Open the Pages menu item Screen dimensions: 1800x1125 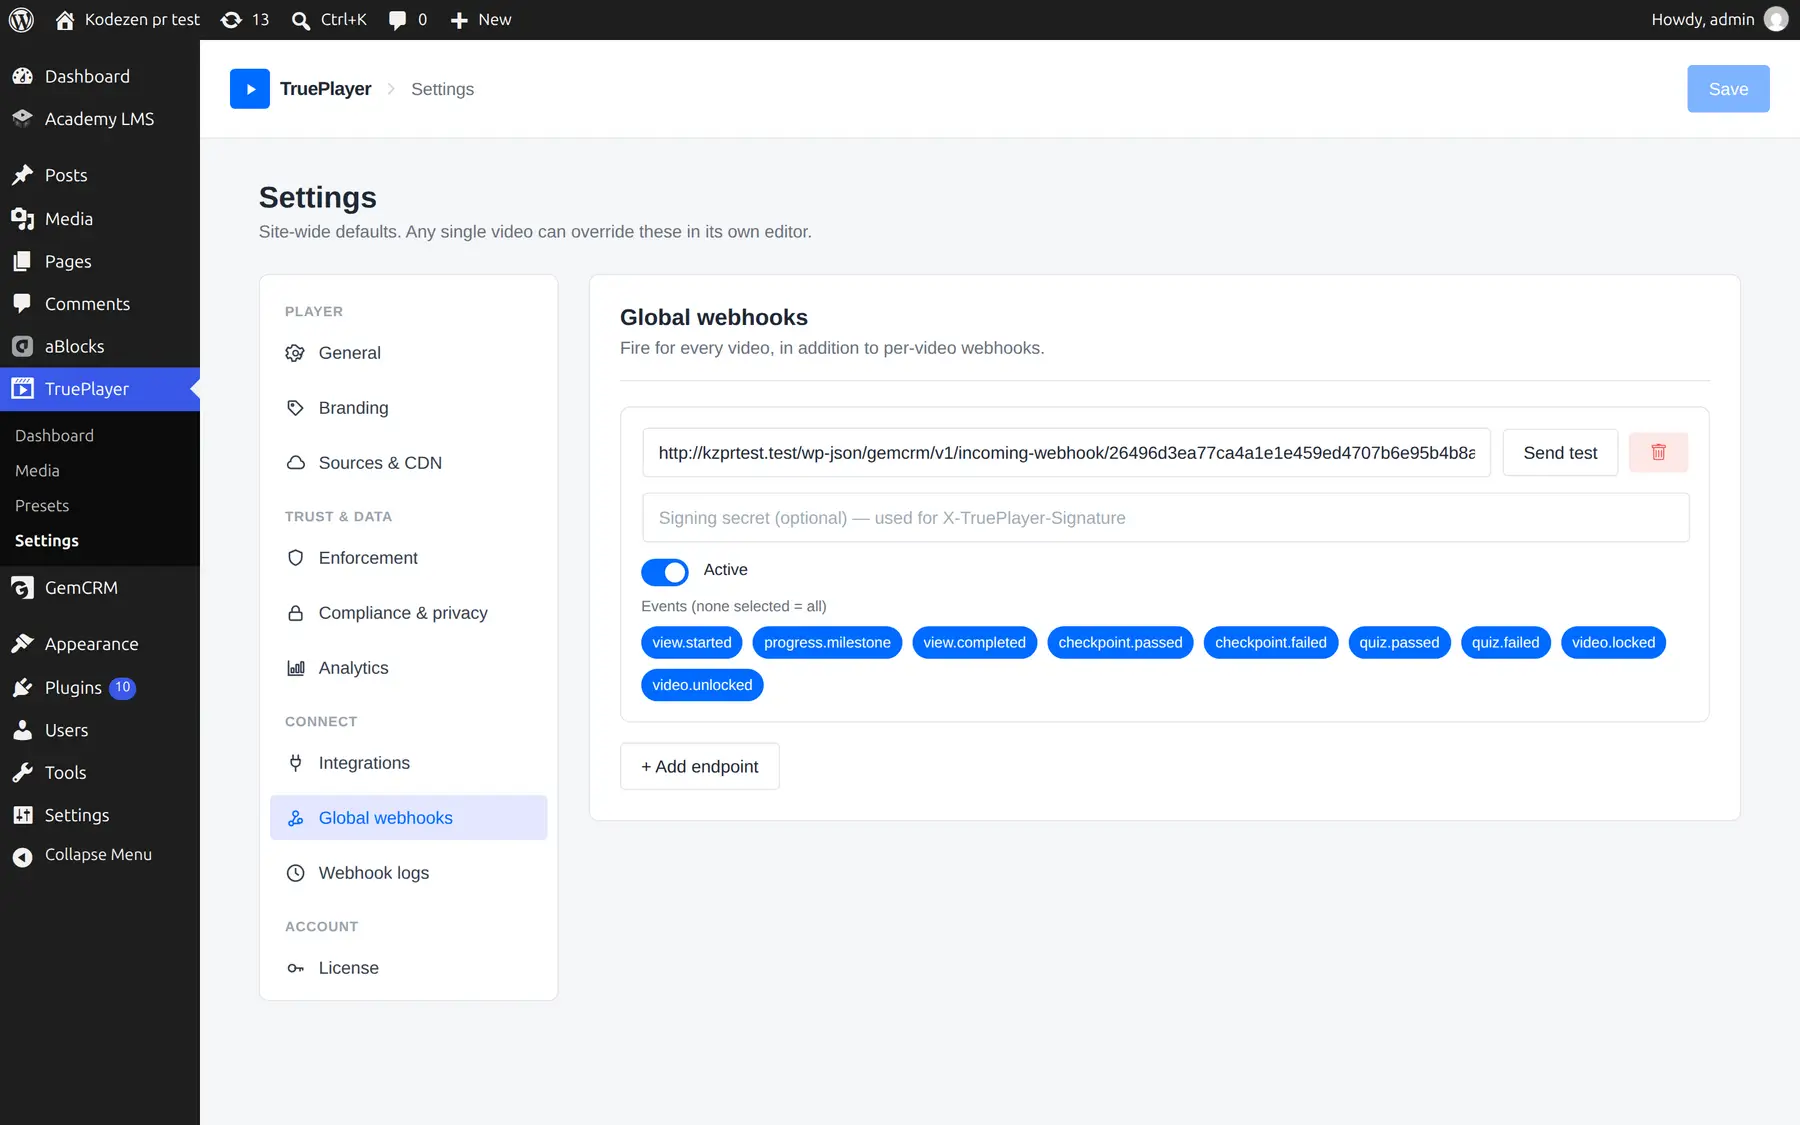[x=100, y=261]
